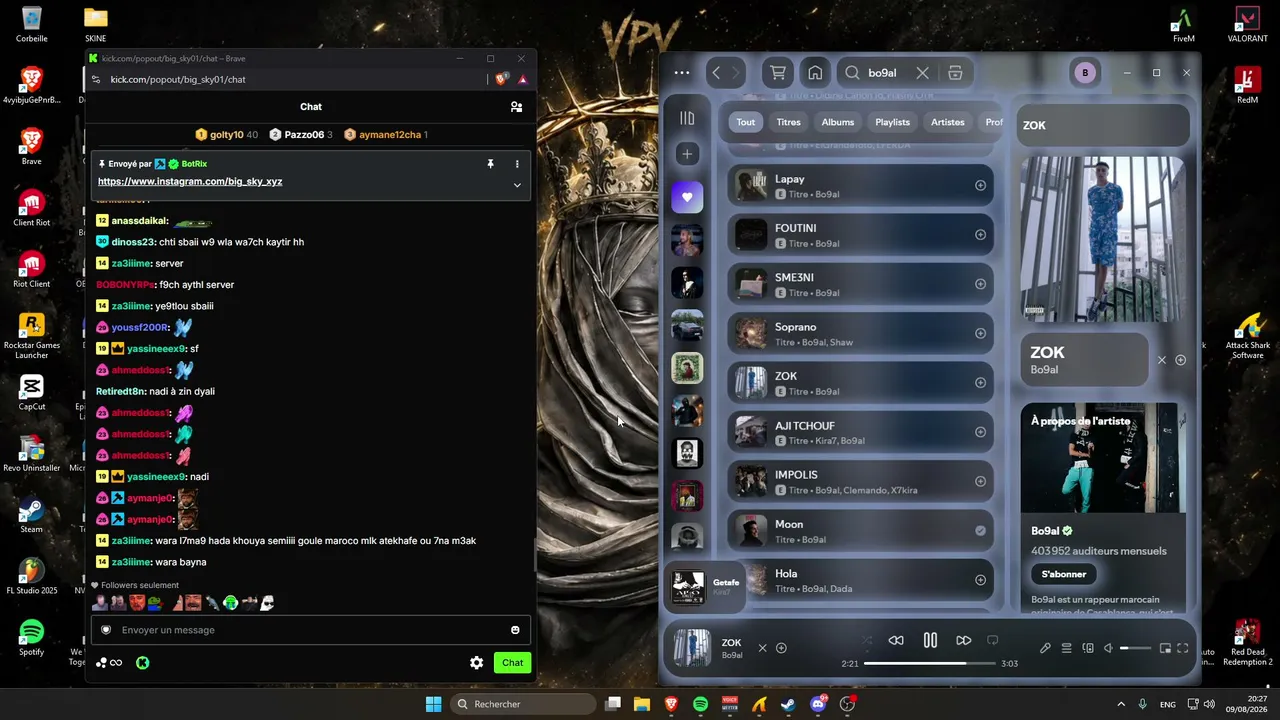Viewport: 1280px width, 720px height.
Task: Select the Tout filter tab
Action: tap(746, 122)
